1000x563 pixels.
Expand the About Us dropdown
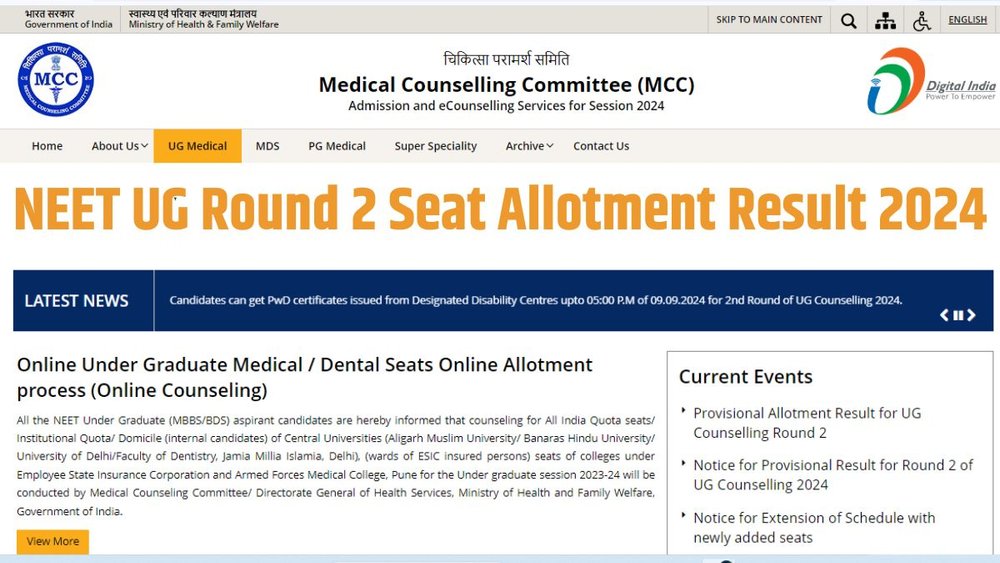coord(120,146)
